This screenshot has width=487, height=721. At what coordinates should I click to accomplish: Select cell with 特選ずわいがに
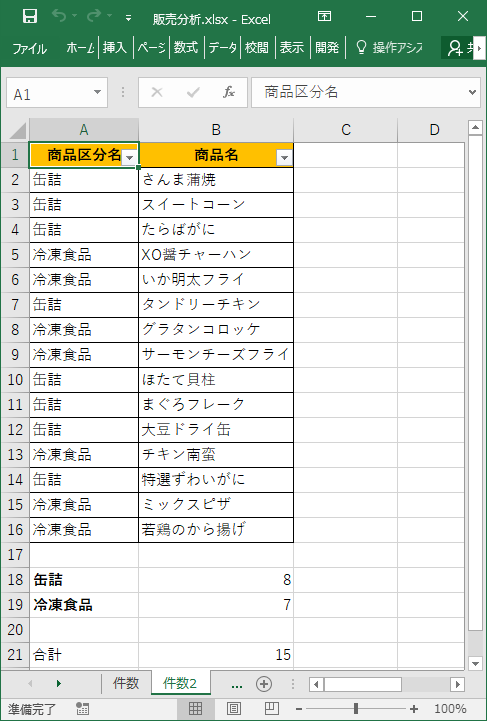click(216, 480)
